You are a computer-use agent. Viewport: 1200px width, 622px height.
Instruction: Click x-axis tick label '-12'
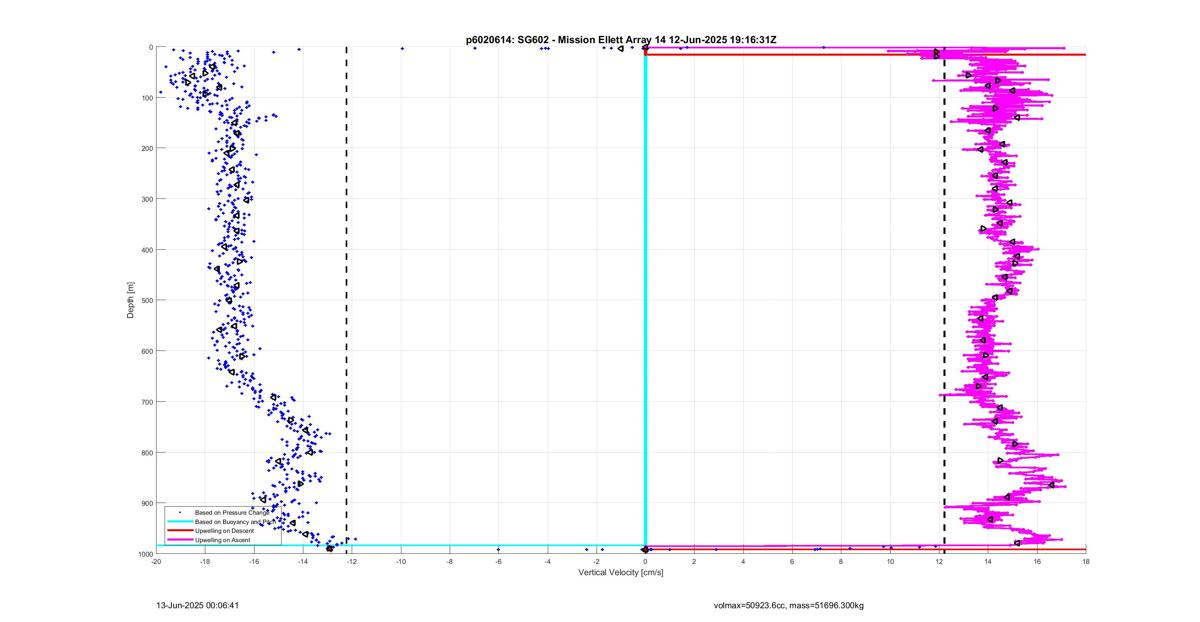pos(352,561)
